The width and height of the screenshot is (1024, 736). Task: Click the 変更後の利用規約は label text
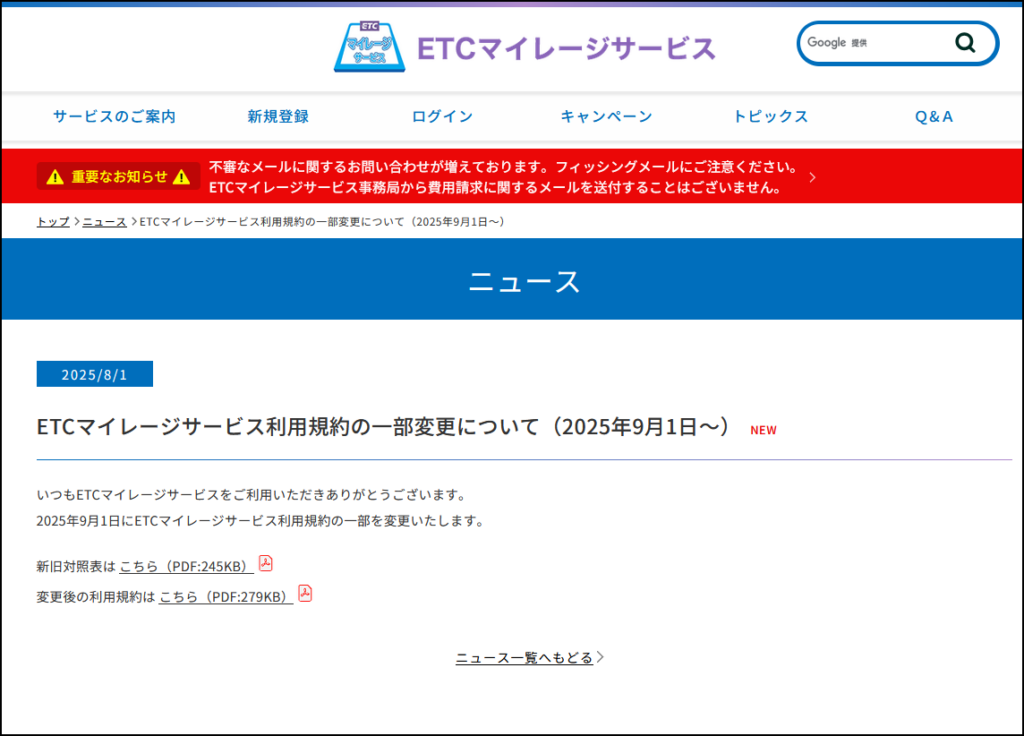tap(96, 596)
